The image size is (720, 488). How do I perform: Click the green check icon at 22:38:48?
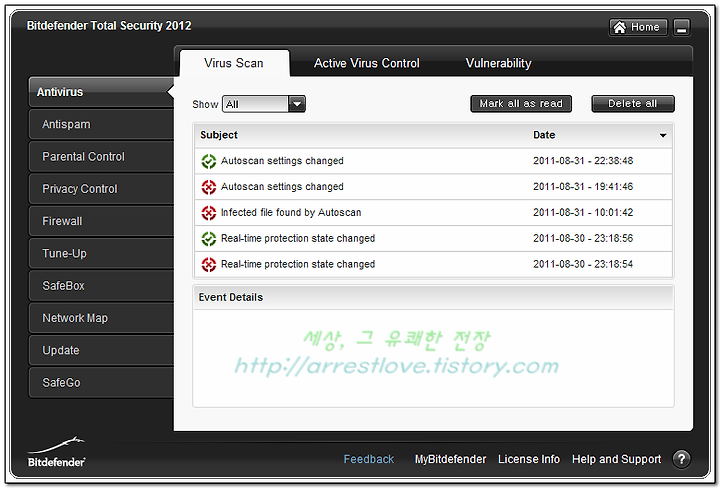point(208,161)
